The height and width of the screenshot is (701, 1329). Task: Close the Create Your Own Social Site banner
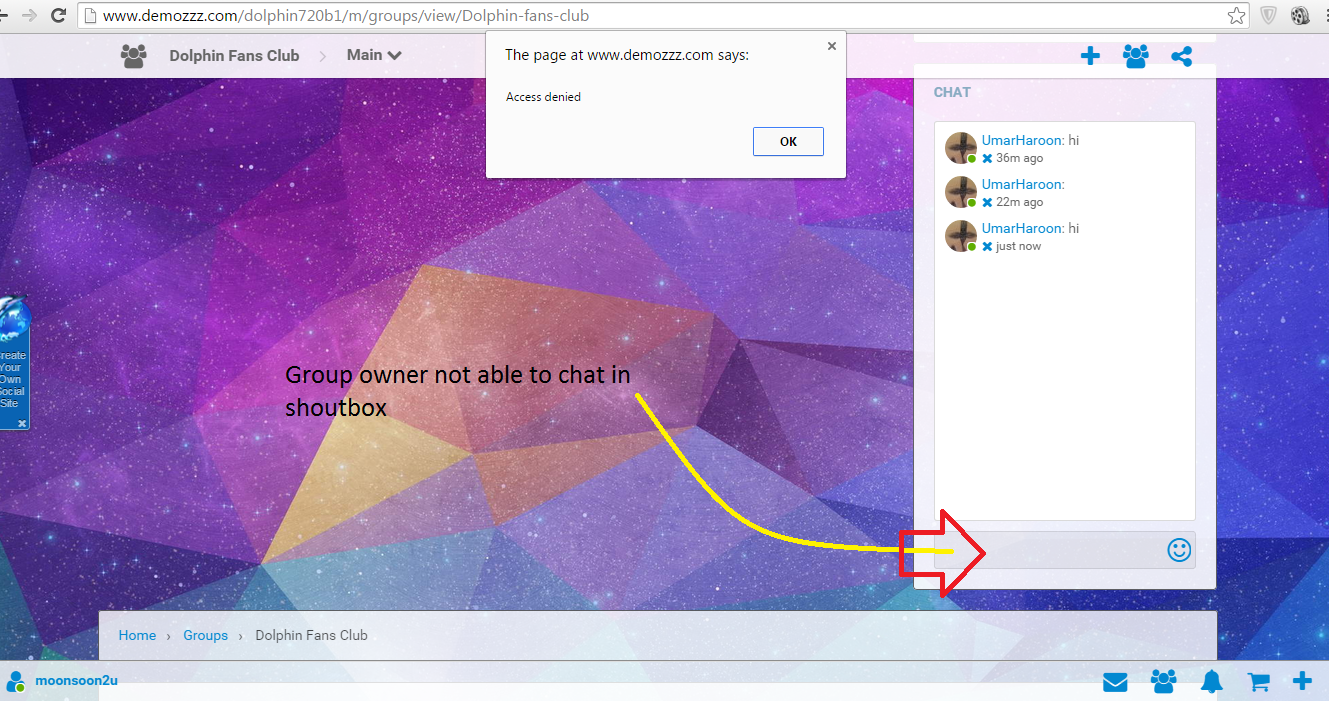coord(22,423)
